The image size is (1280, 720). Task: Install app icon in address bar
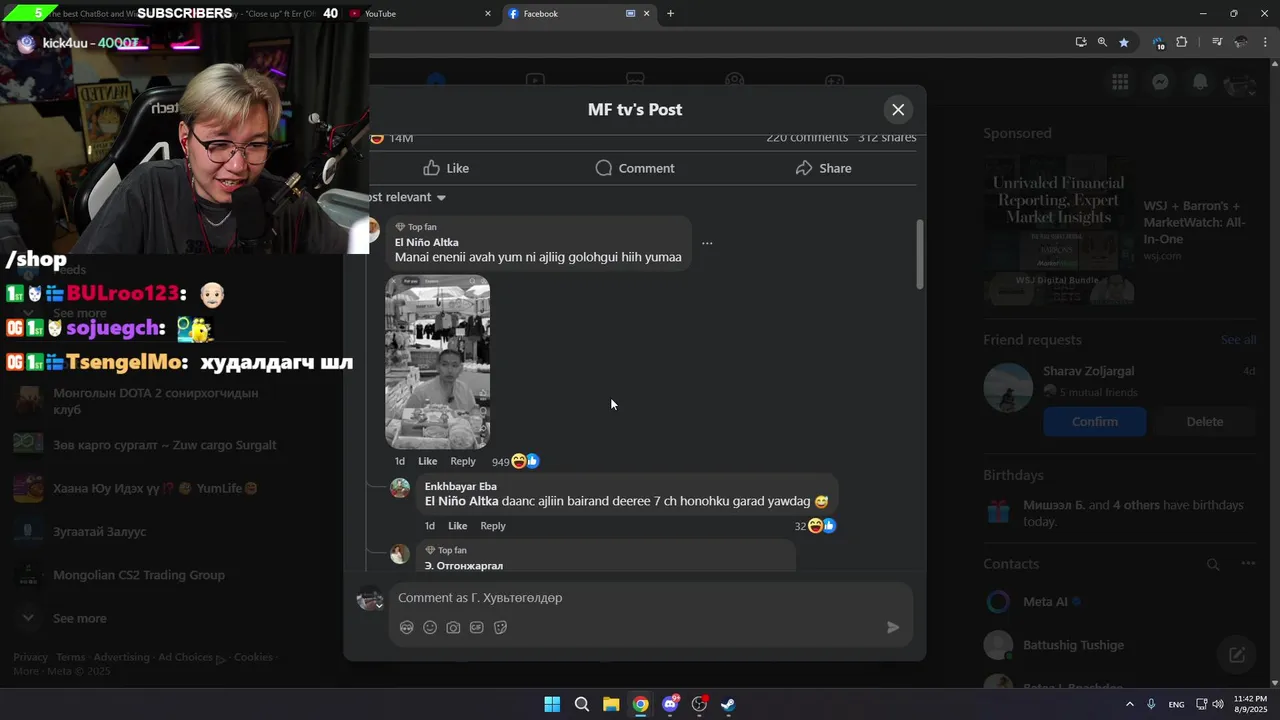[1081, 42]
